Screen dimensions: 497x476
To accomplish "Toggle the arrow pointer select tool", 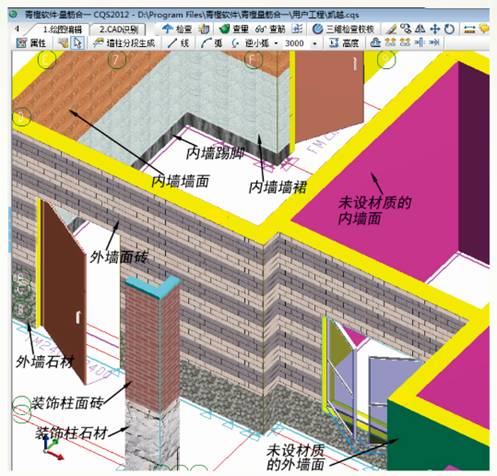I will (78, 43).
